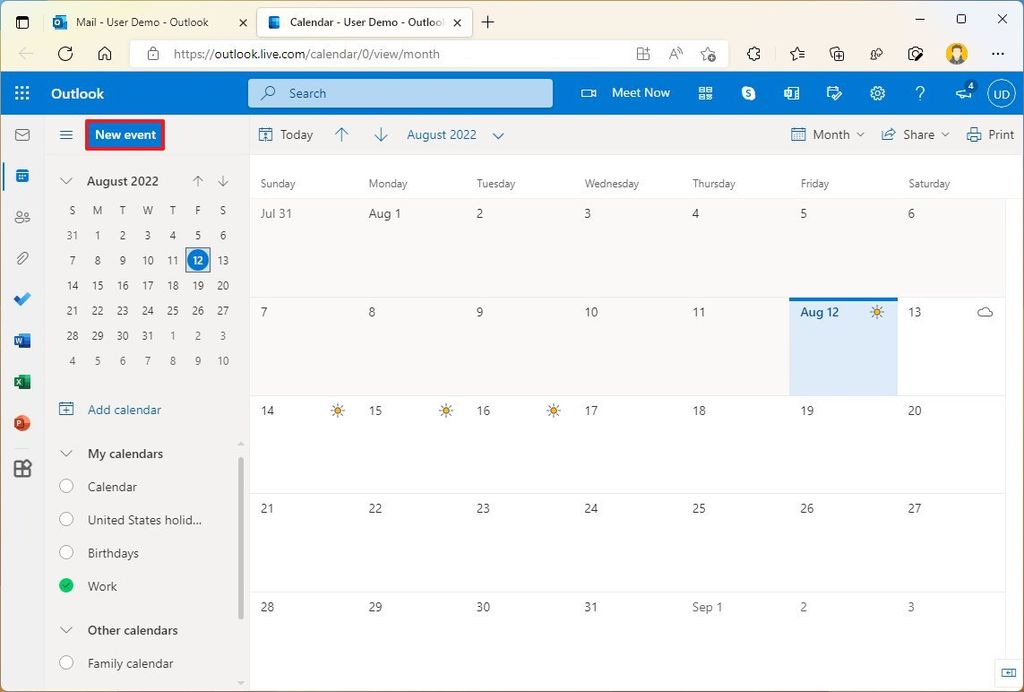Switch to the Mail - User Demo tab
This screenshot has height=692, width=1024.
pyautogui.click(x=150, y=22)
